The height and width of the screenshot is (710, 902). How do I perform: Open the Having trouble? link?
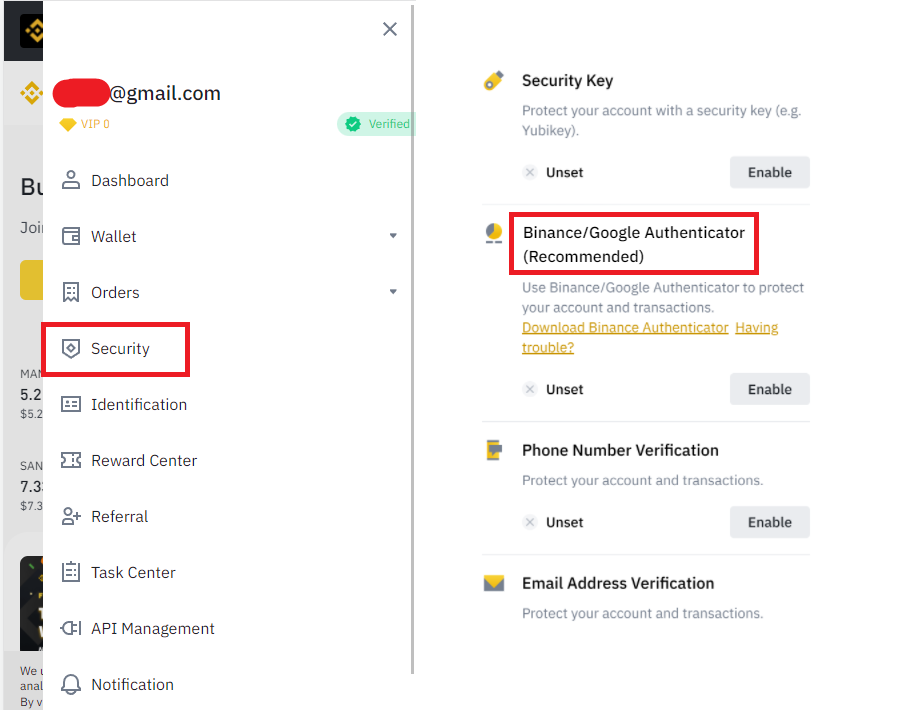pyautogui.click(x=649, y=337)
